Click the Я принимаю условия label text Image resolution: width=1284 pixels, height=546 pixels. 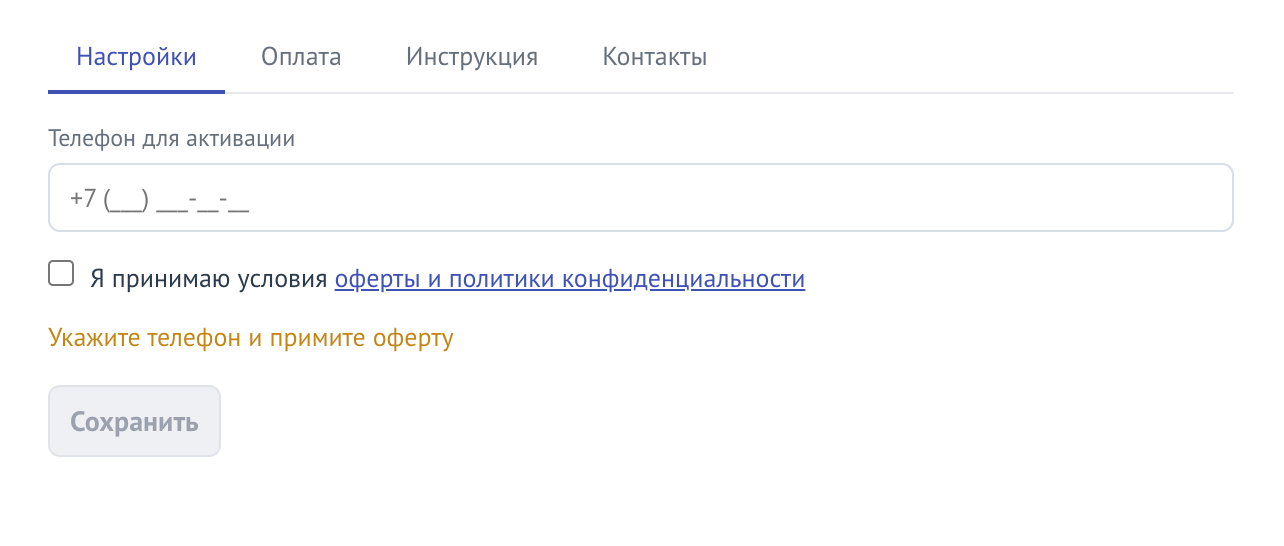(x=209, y=279)
